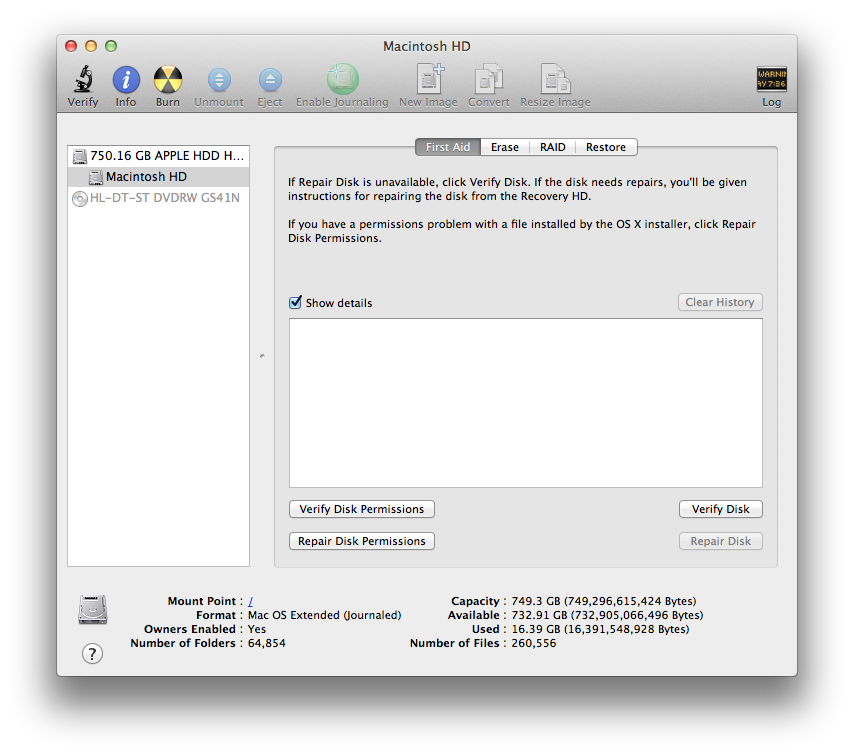854x755 pixels.
Task: Uncheck the Show details checkbox
Action: (295, 302)
